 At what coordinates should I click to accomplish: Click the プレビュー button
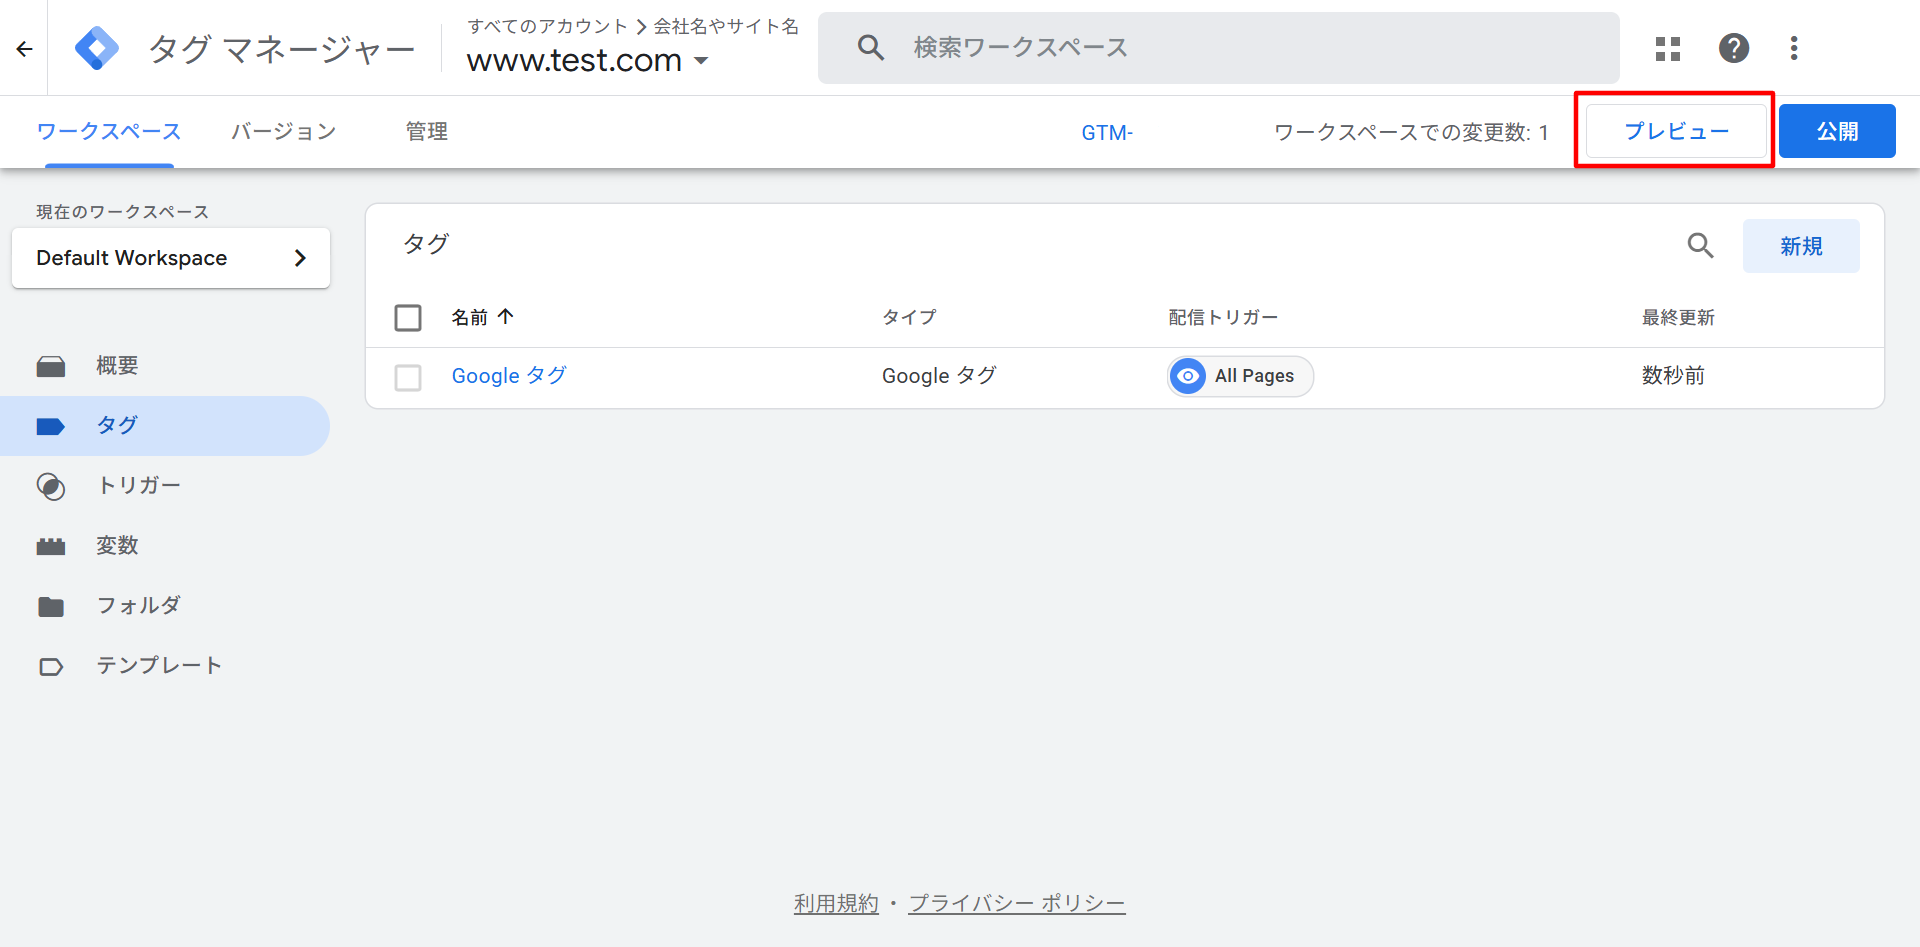coord(1676,131)
